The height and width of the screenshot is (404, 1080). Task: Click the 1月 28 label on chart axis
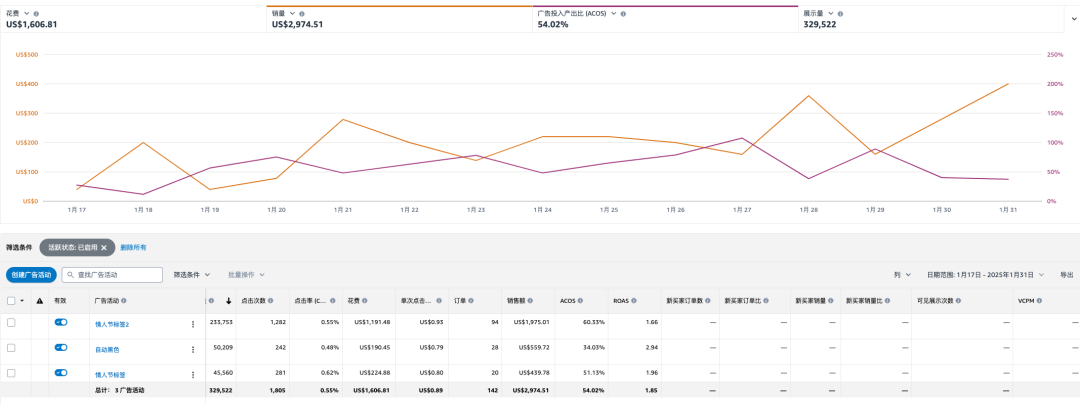809,209
